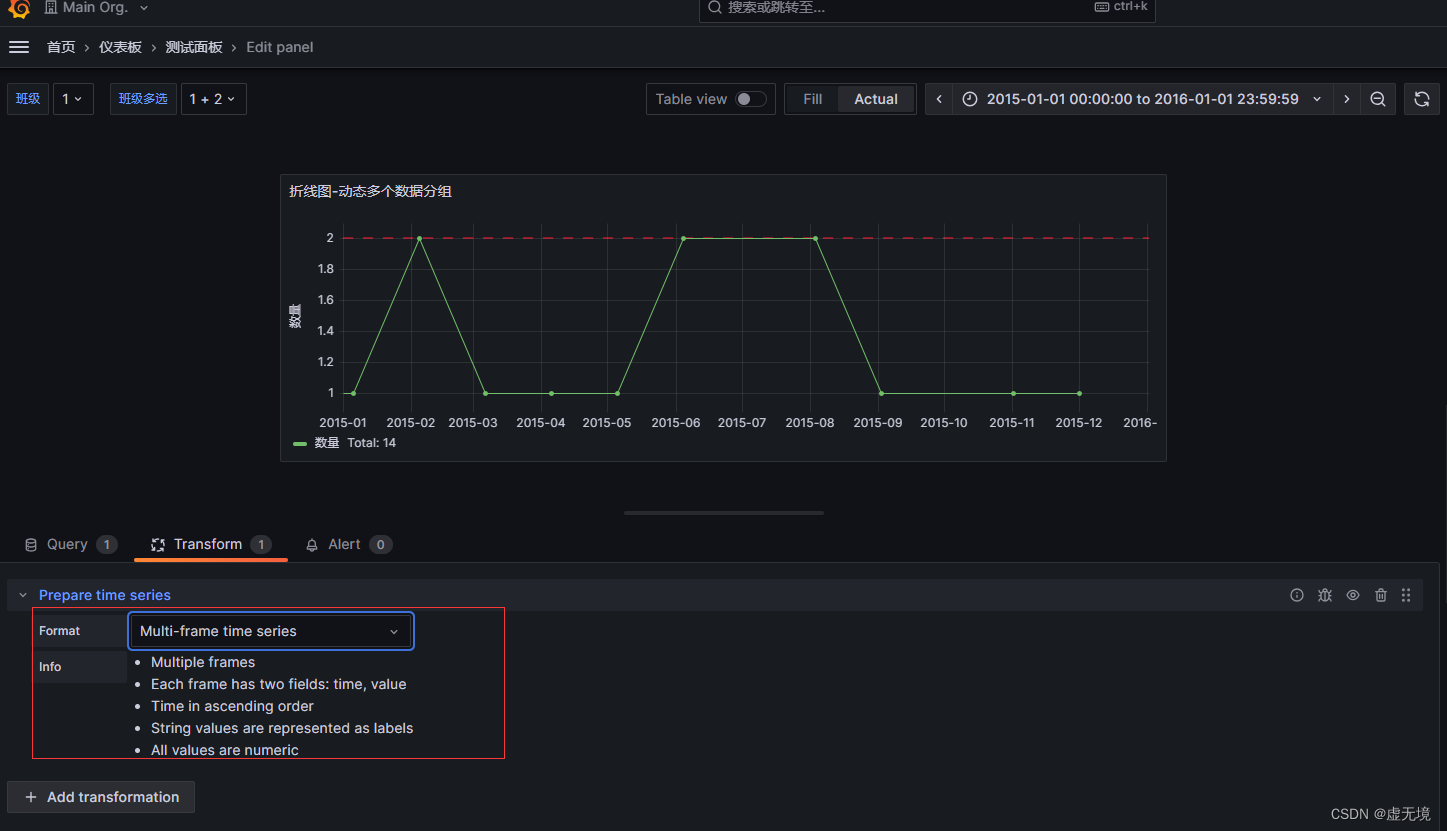This screenshot has height=831, width=1447.
Task: Open the Format dropdown Multi-frame time series
Action: [x=270, y=631]
